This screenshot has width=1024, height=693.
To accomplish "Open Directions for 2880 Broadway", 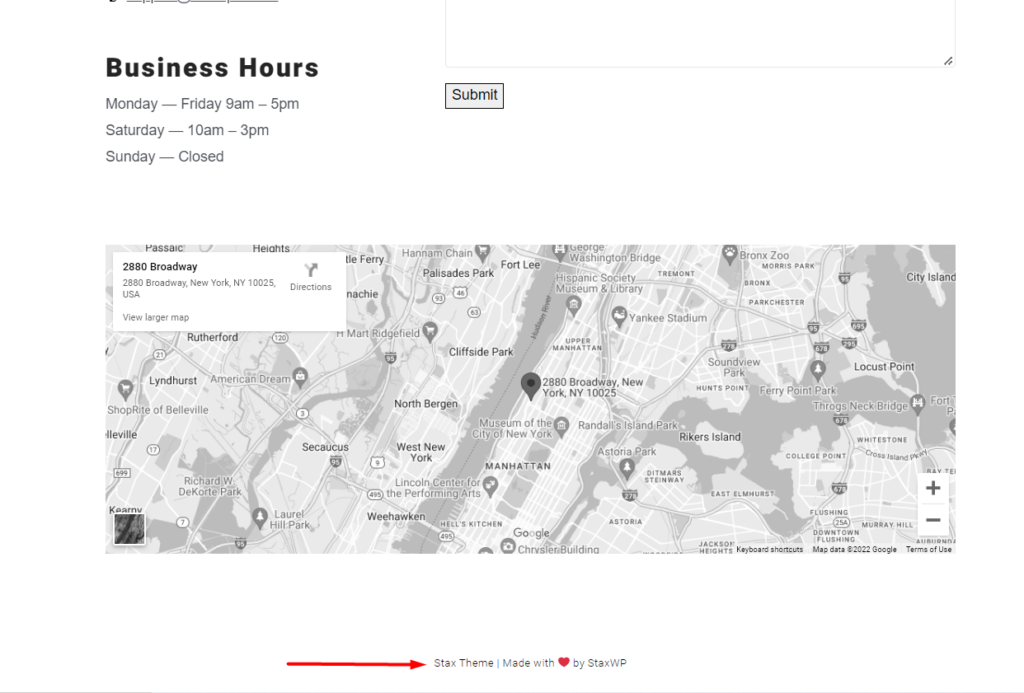I will 311,277.
